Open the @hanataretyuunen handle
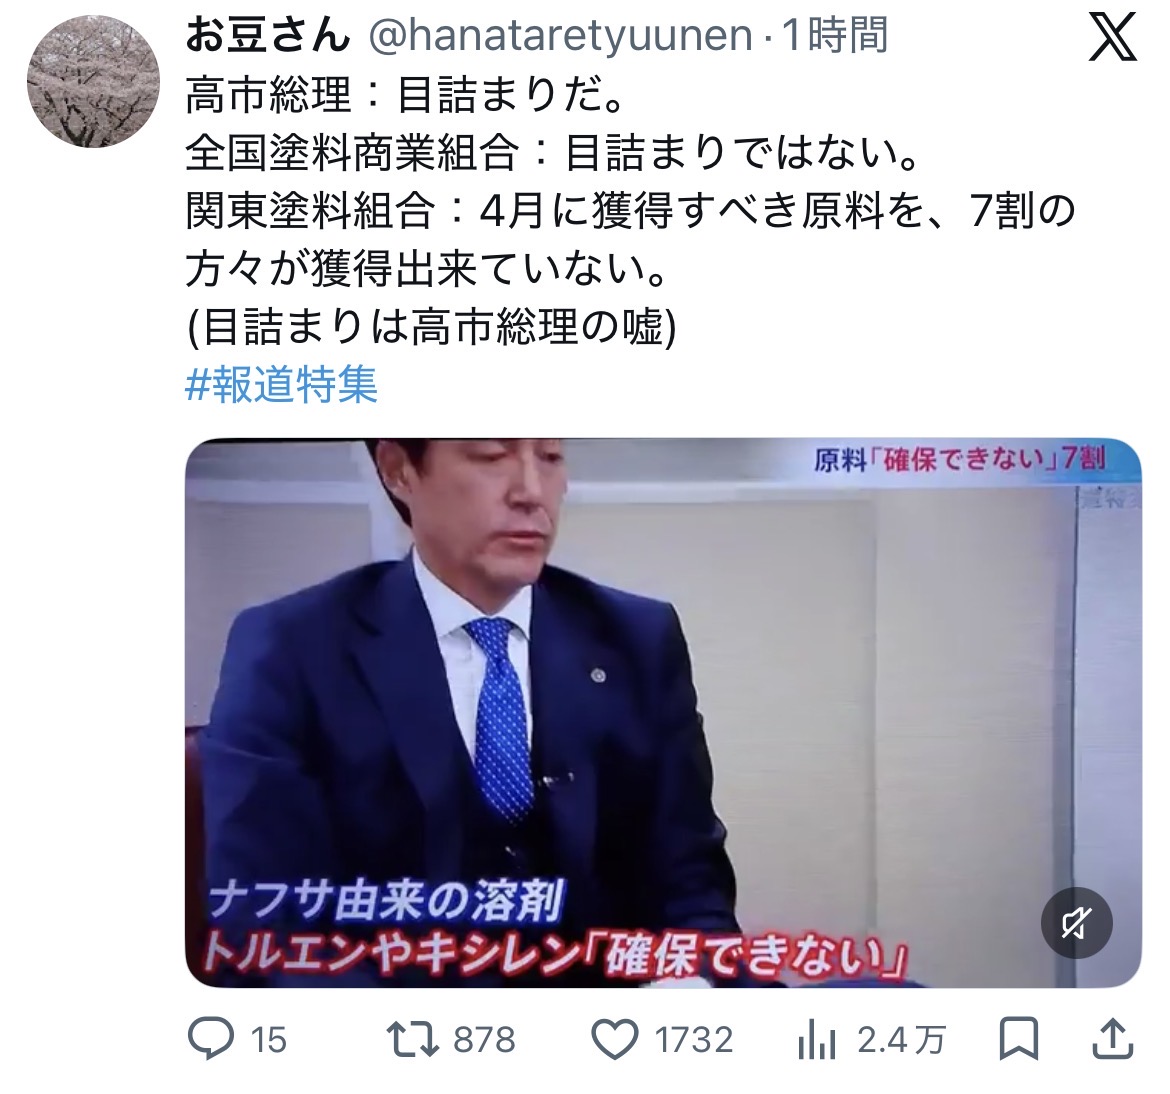1170x1094 pixels. pyautogui.click(x=560, y=36)
